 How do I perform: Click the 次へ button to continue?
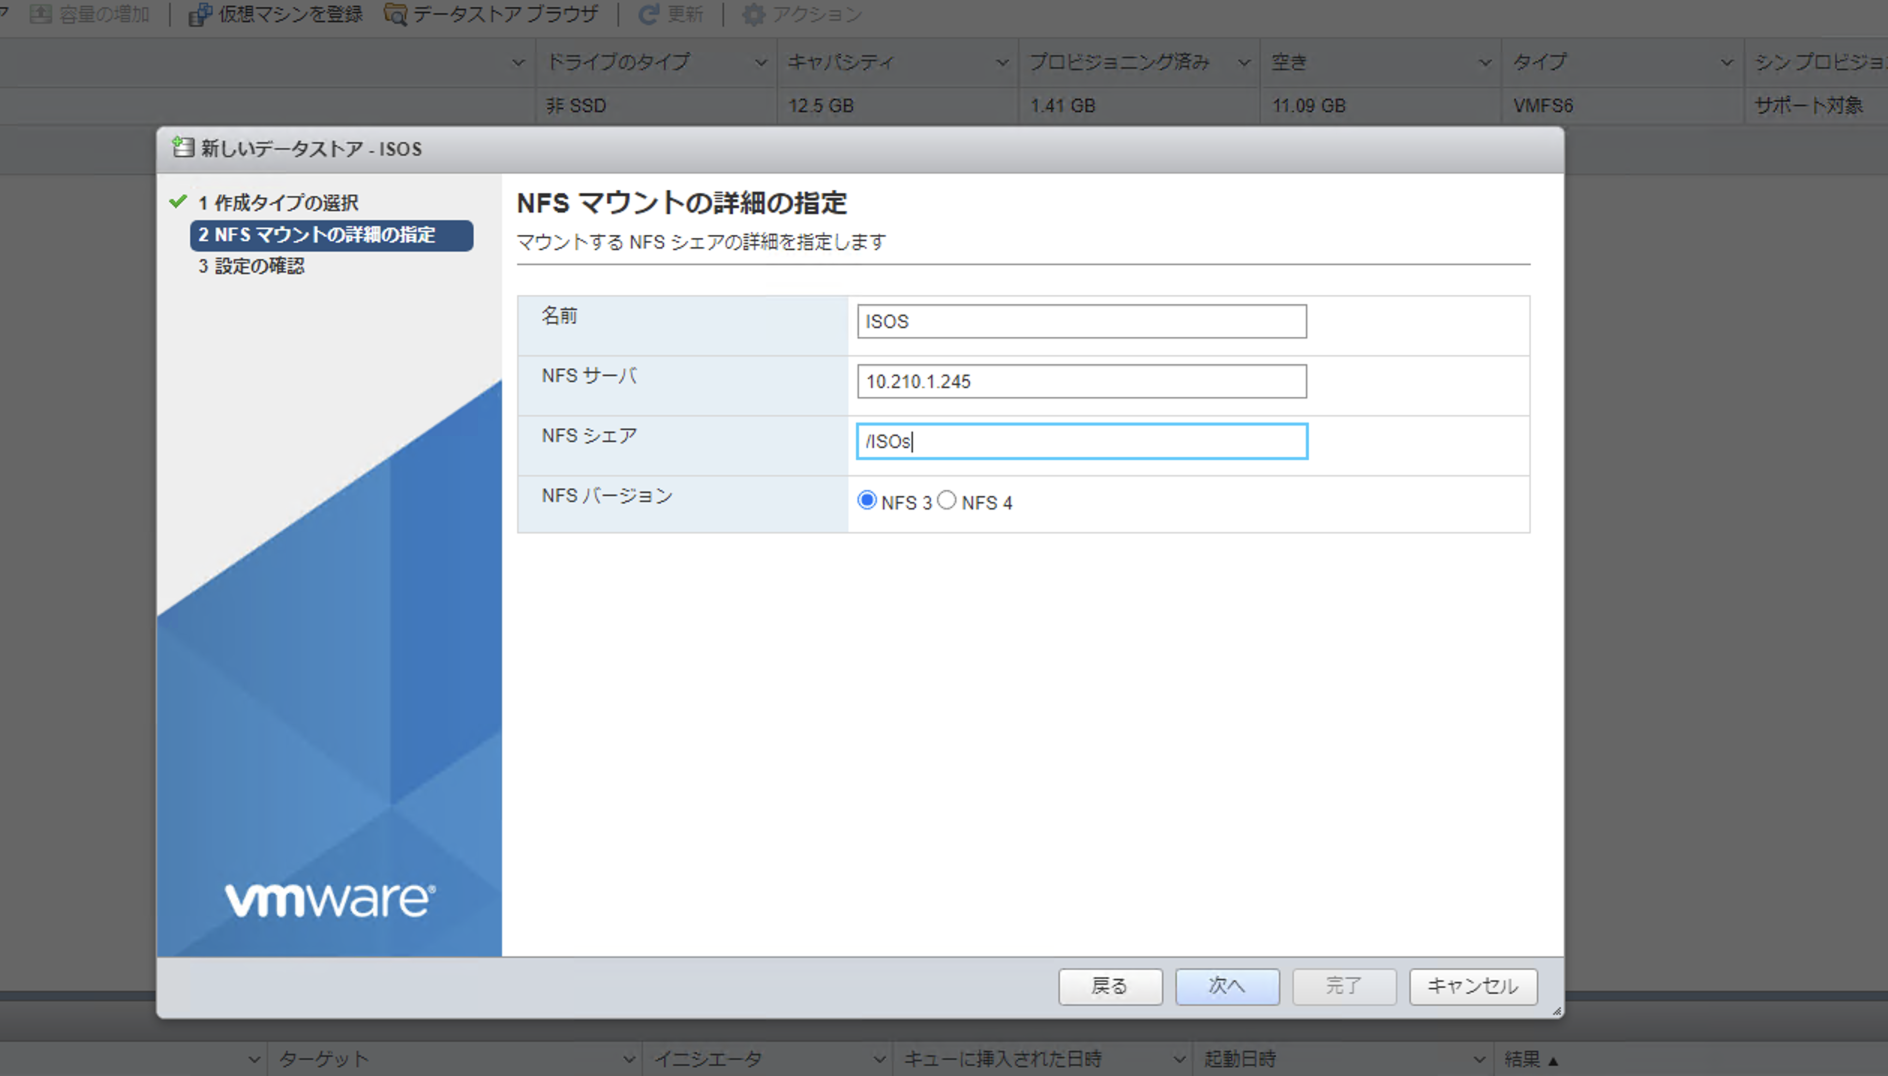(1227, 986)
